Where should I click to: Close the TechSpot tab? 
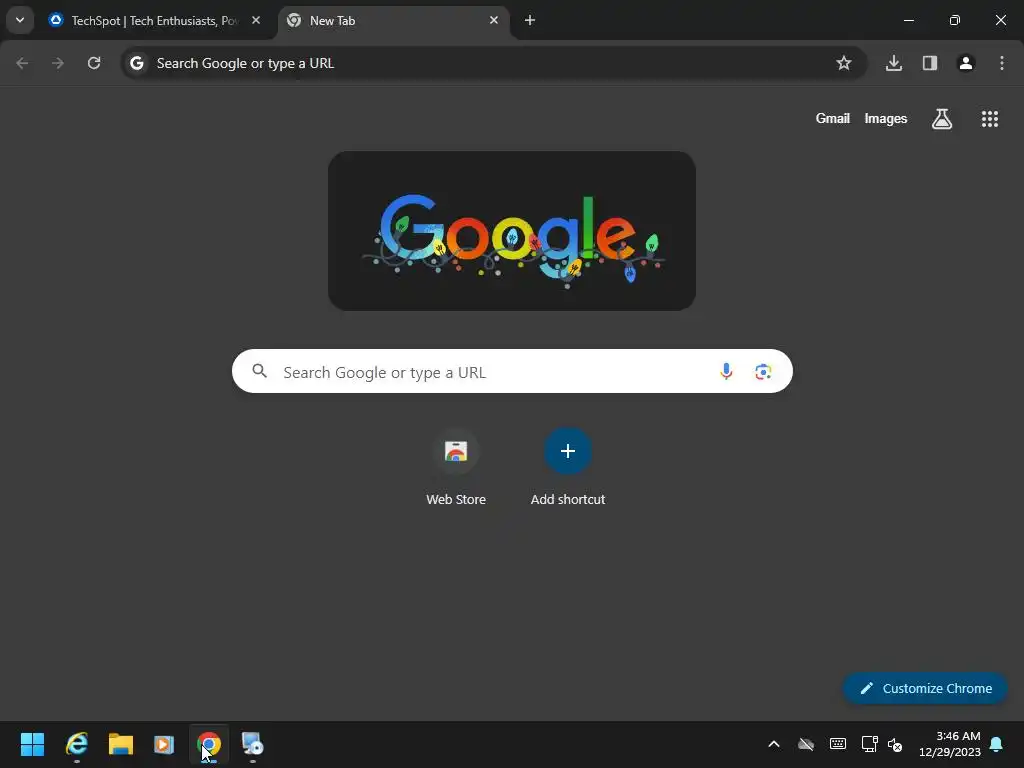(256, 21)
